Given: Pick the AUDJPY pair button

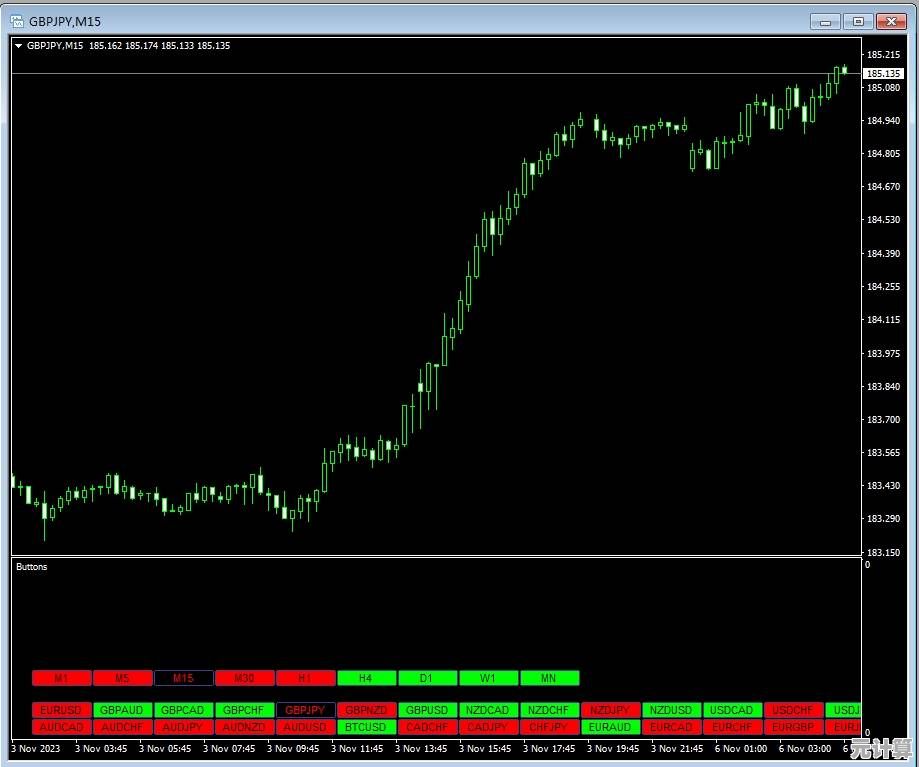Looking at the screenshot, I should coord(183,727).
